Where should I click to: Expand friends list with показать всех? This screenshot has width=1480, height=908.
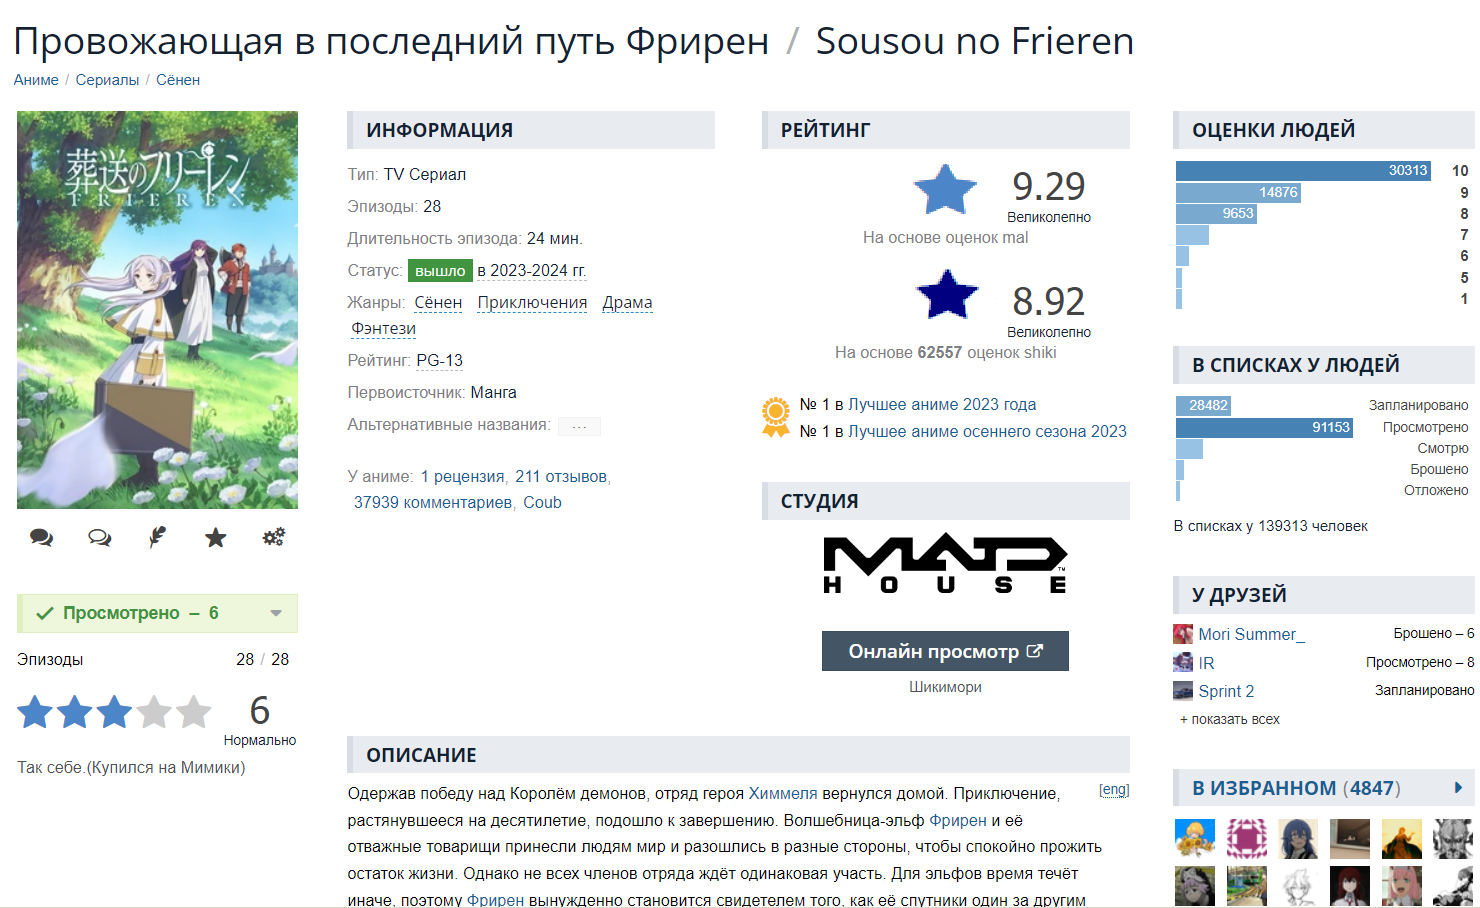point(1230,719)
